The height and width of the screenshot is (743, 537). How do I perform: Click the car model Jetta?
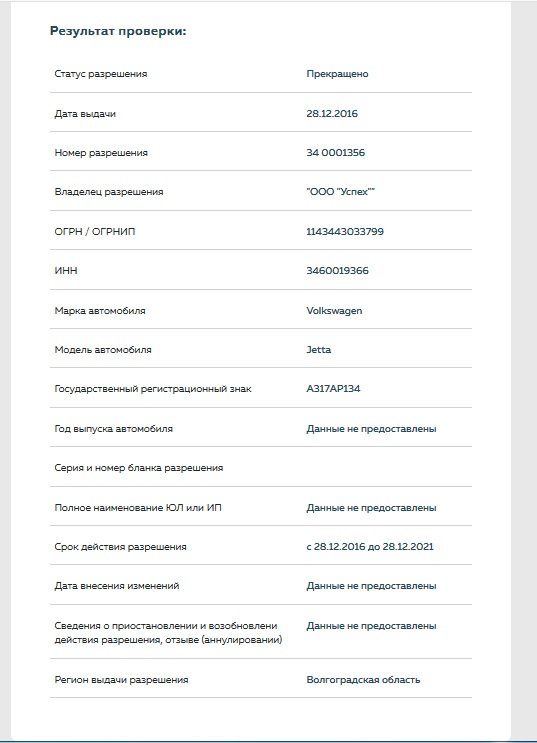pos(319,350)
